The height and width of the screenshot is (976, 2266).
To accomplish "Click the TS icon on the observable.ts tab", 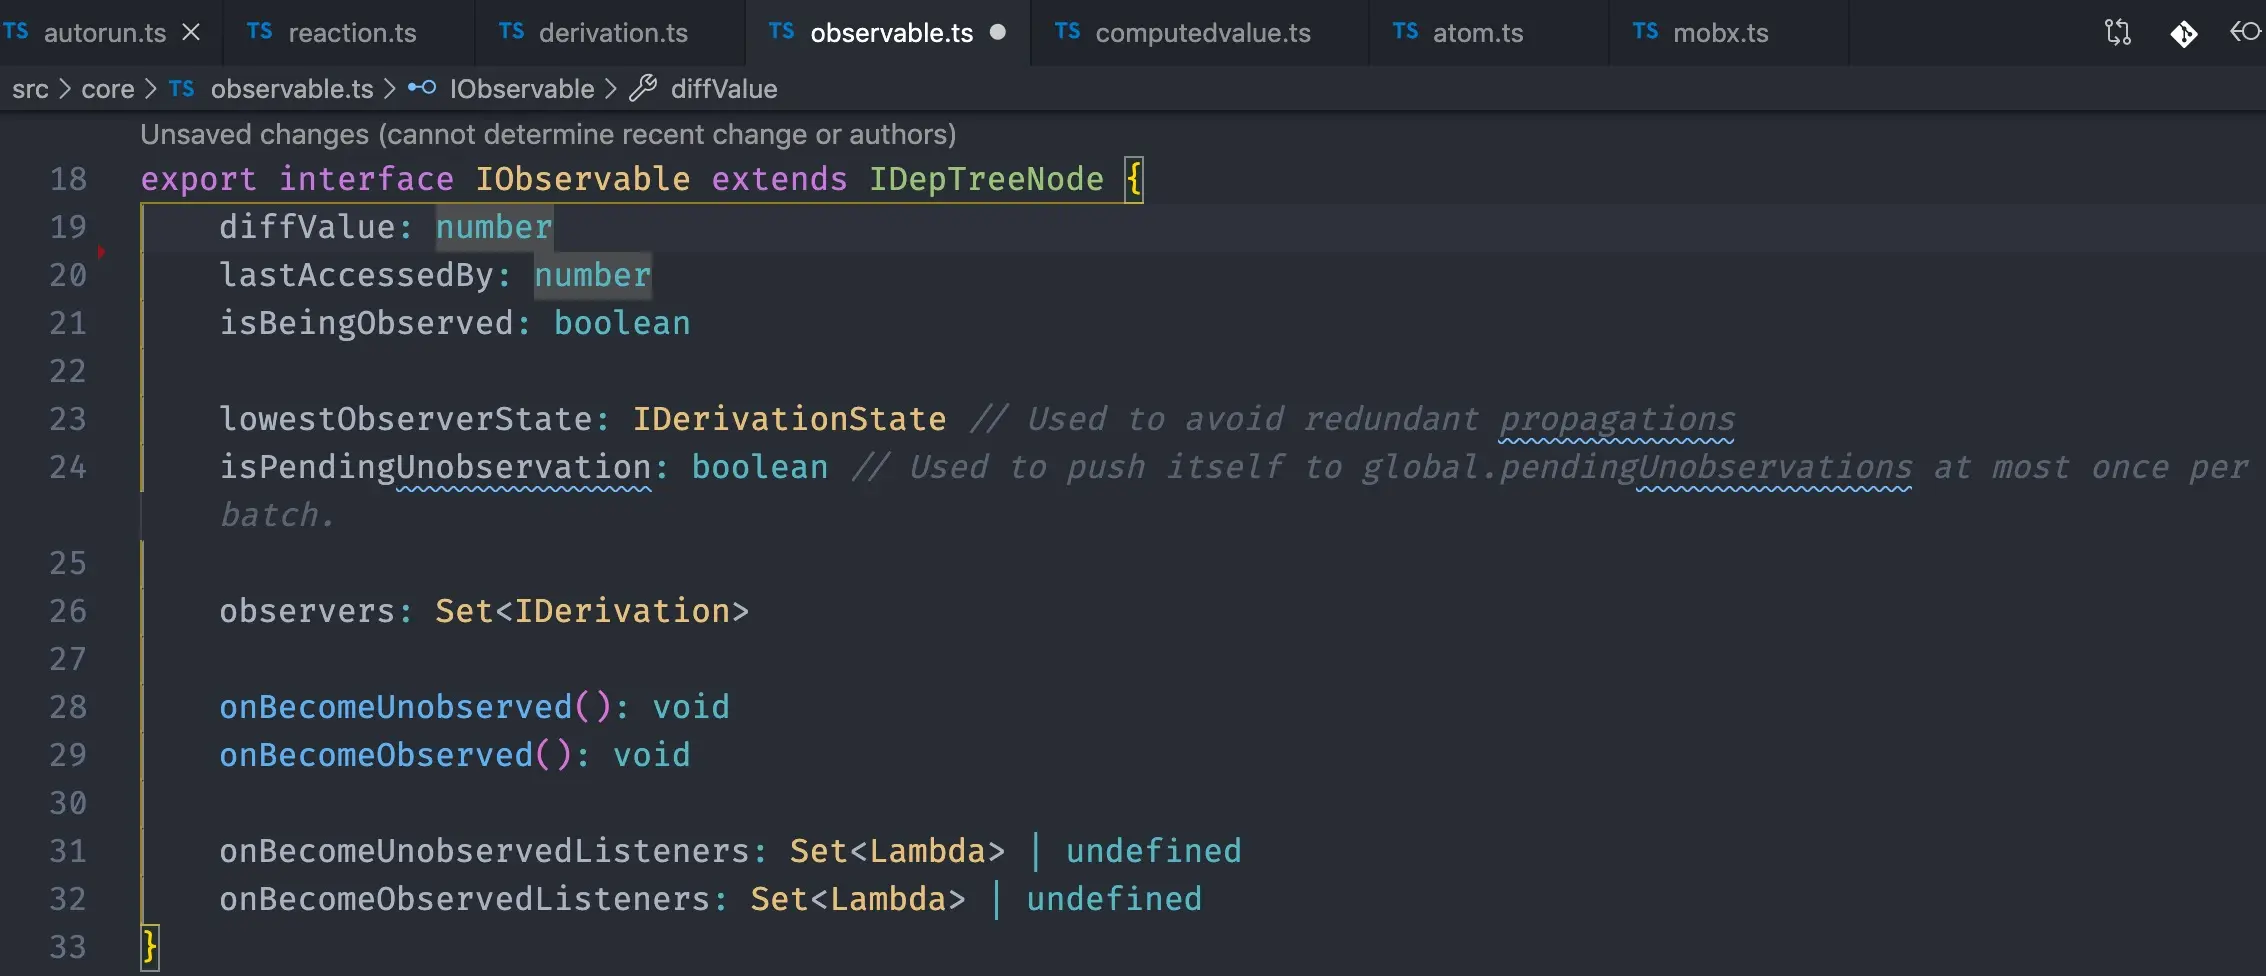I will pyautogui.click(x=781, y=32).
